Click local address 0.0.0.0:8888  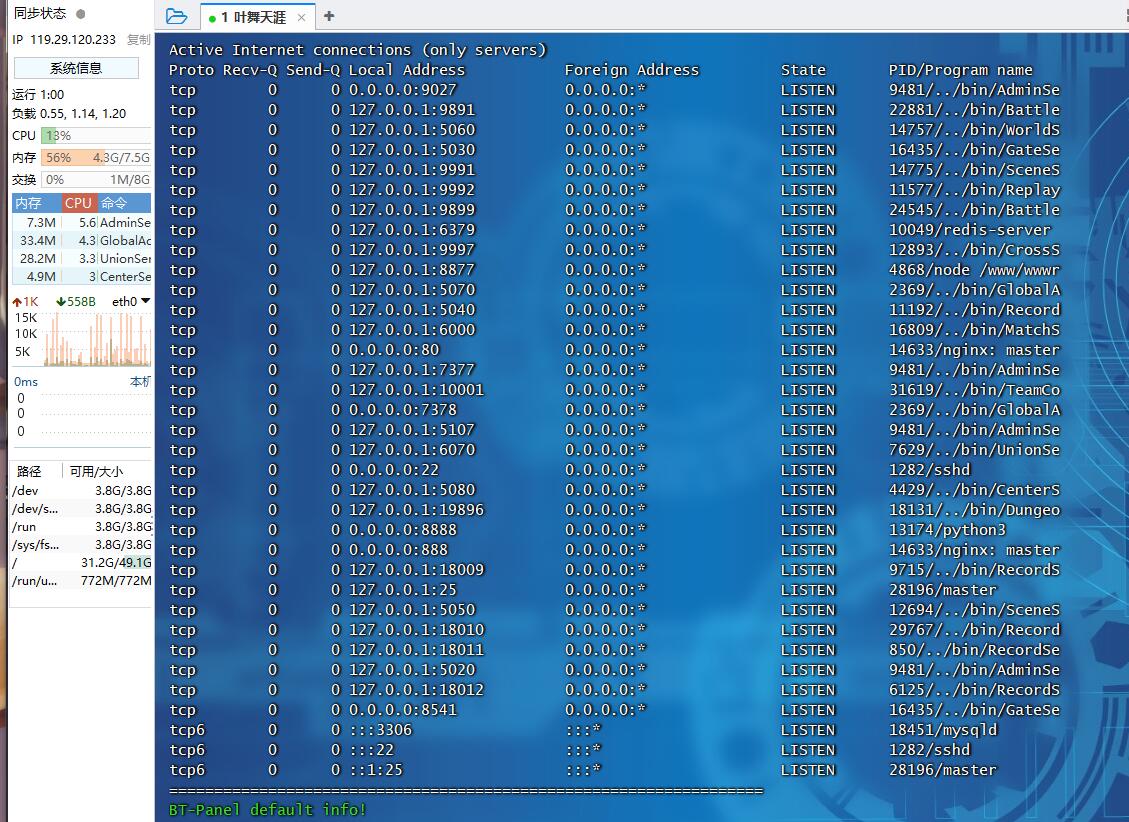402,530
